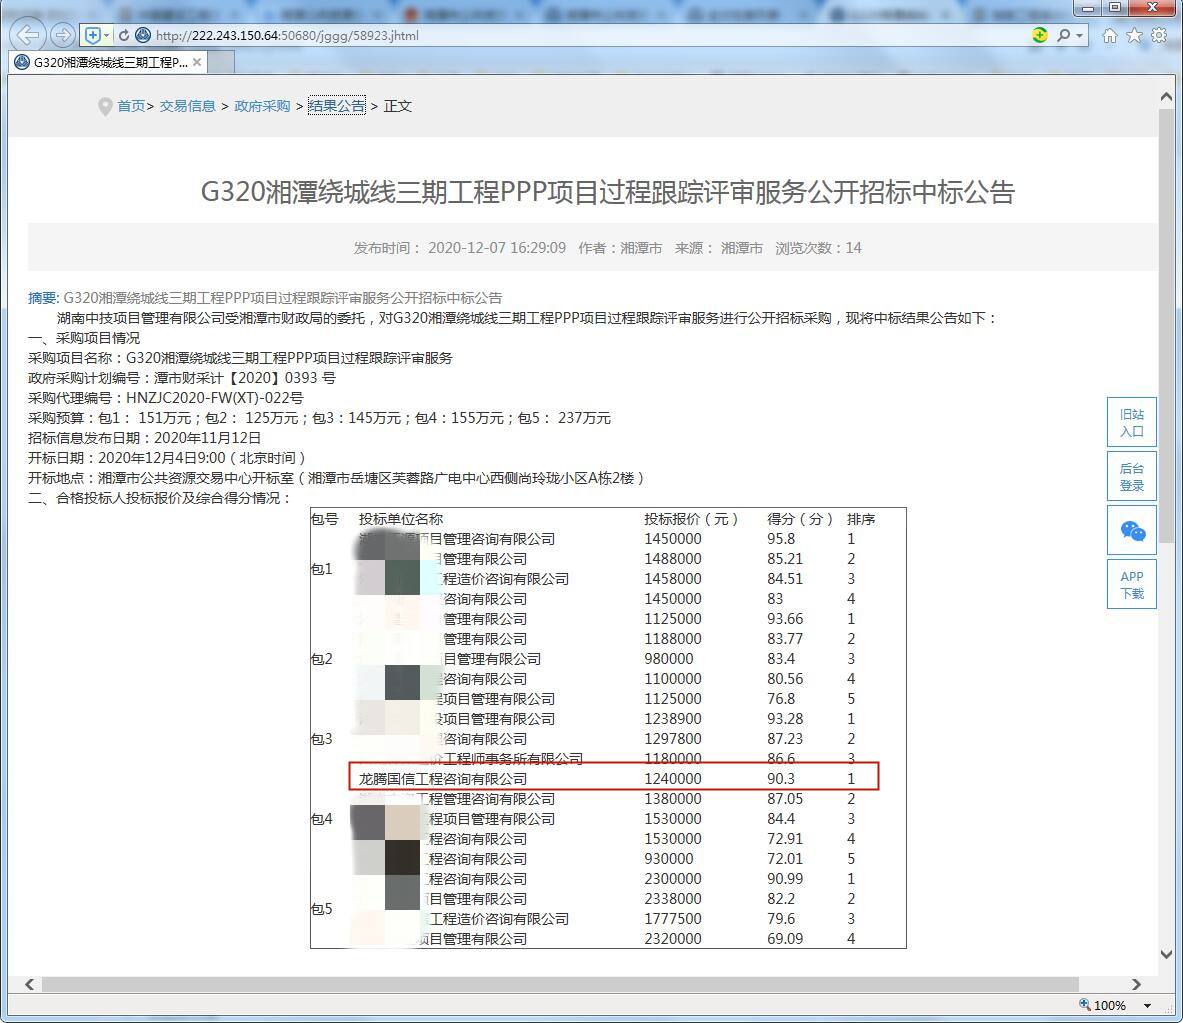Click the magnifier search icon in address bar

pyautogui.click(x=1063, y=35)
